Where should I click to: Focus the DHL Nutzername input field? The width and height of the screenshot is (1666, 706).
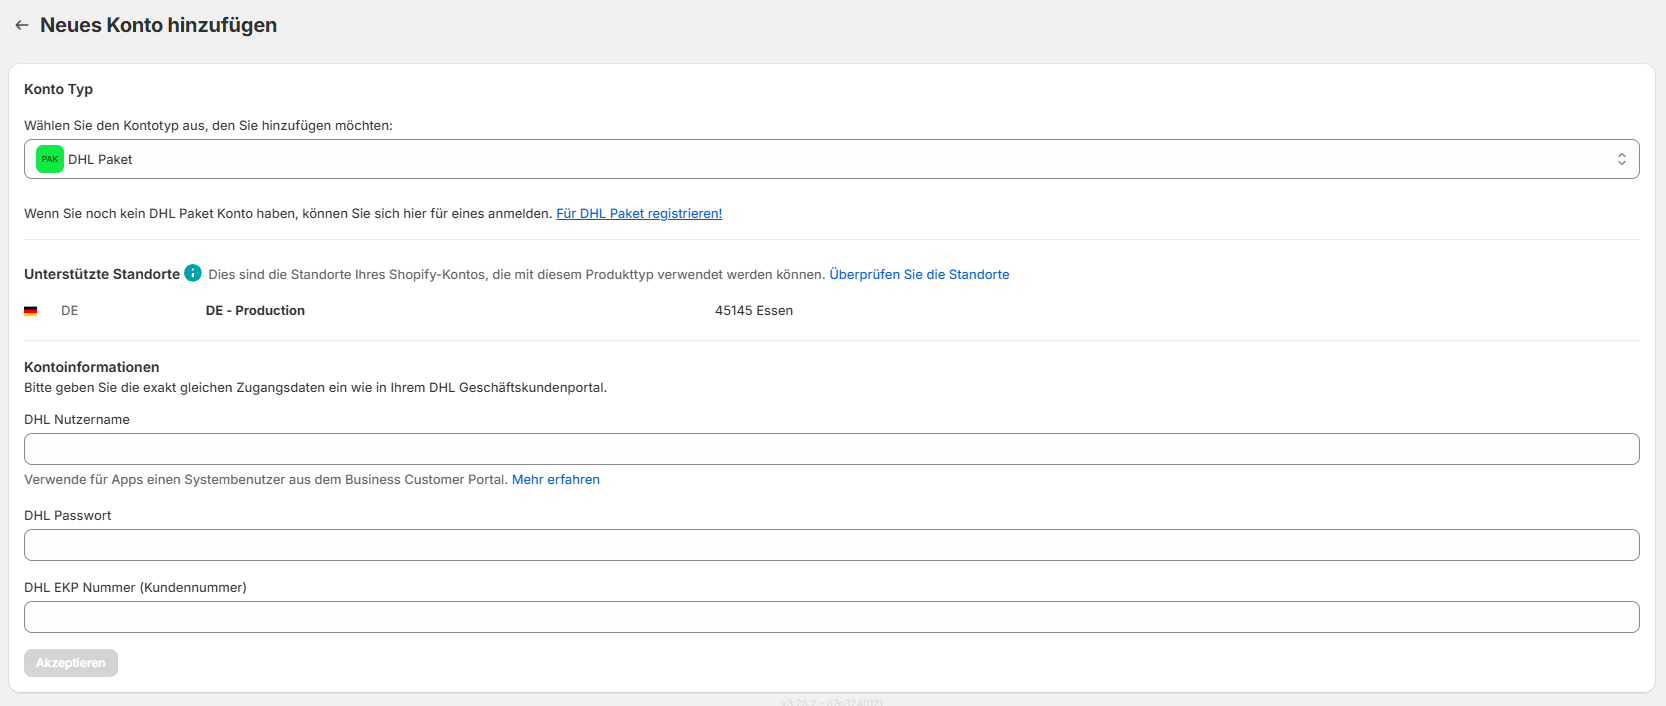pyautogui.click(x=831, y=449)
